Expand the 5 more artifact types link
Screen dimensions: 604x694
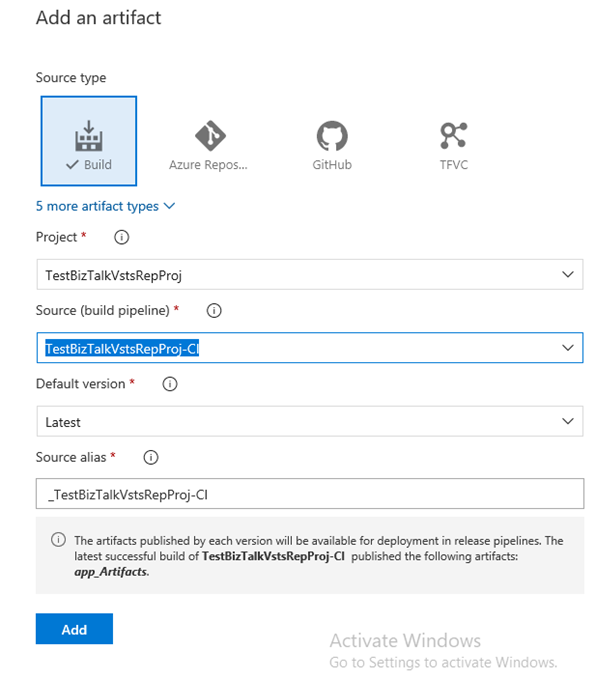pos(105,206)
